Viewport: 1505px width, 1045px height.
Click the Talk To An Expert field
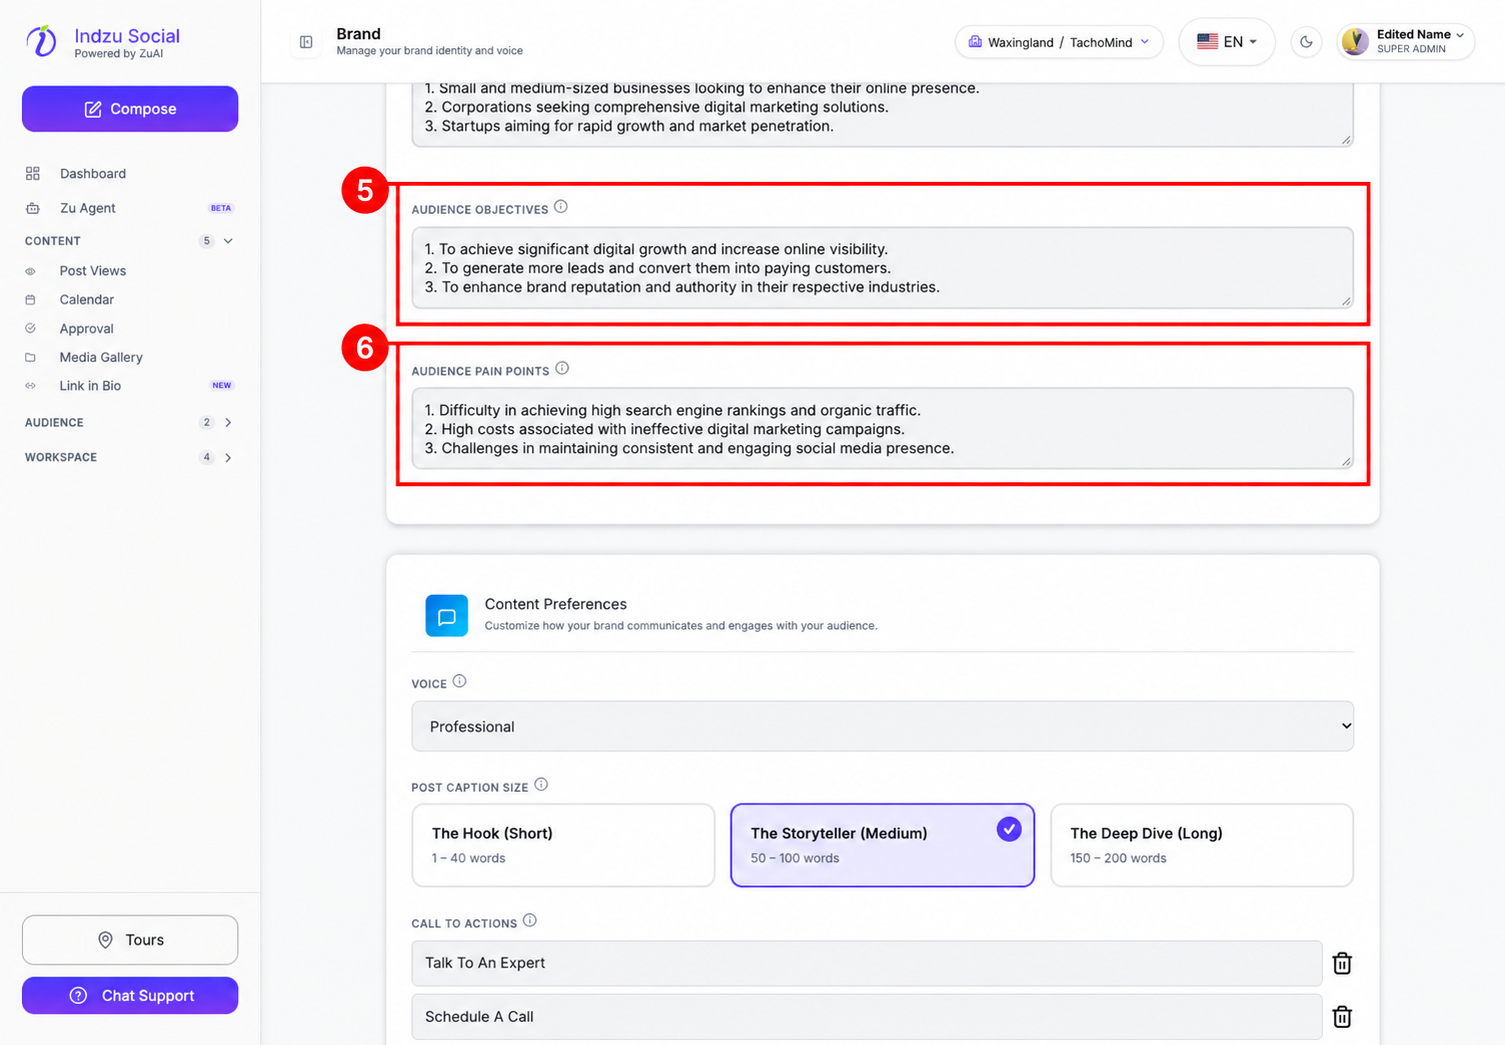click(x=866, y=964)
